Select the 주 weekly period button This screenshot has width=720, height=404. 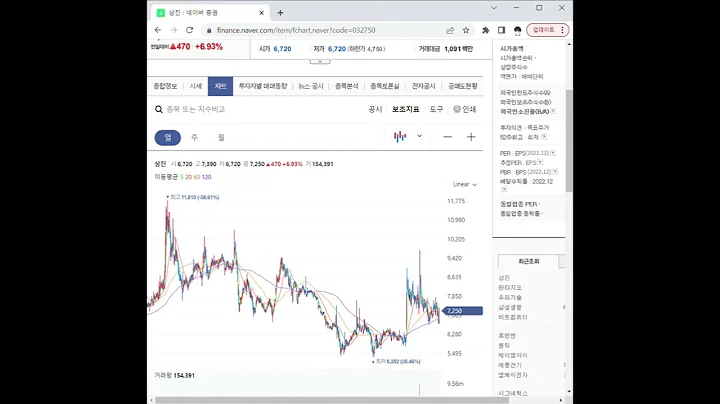click(x=195, y=137)
